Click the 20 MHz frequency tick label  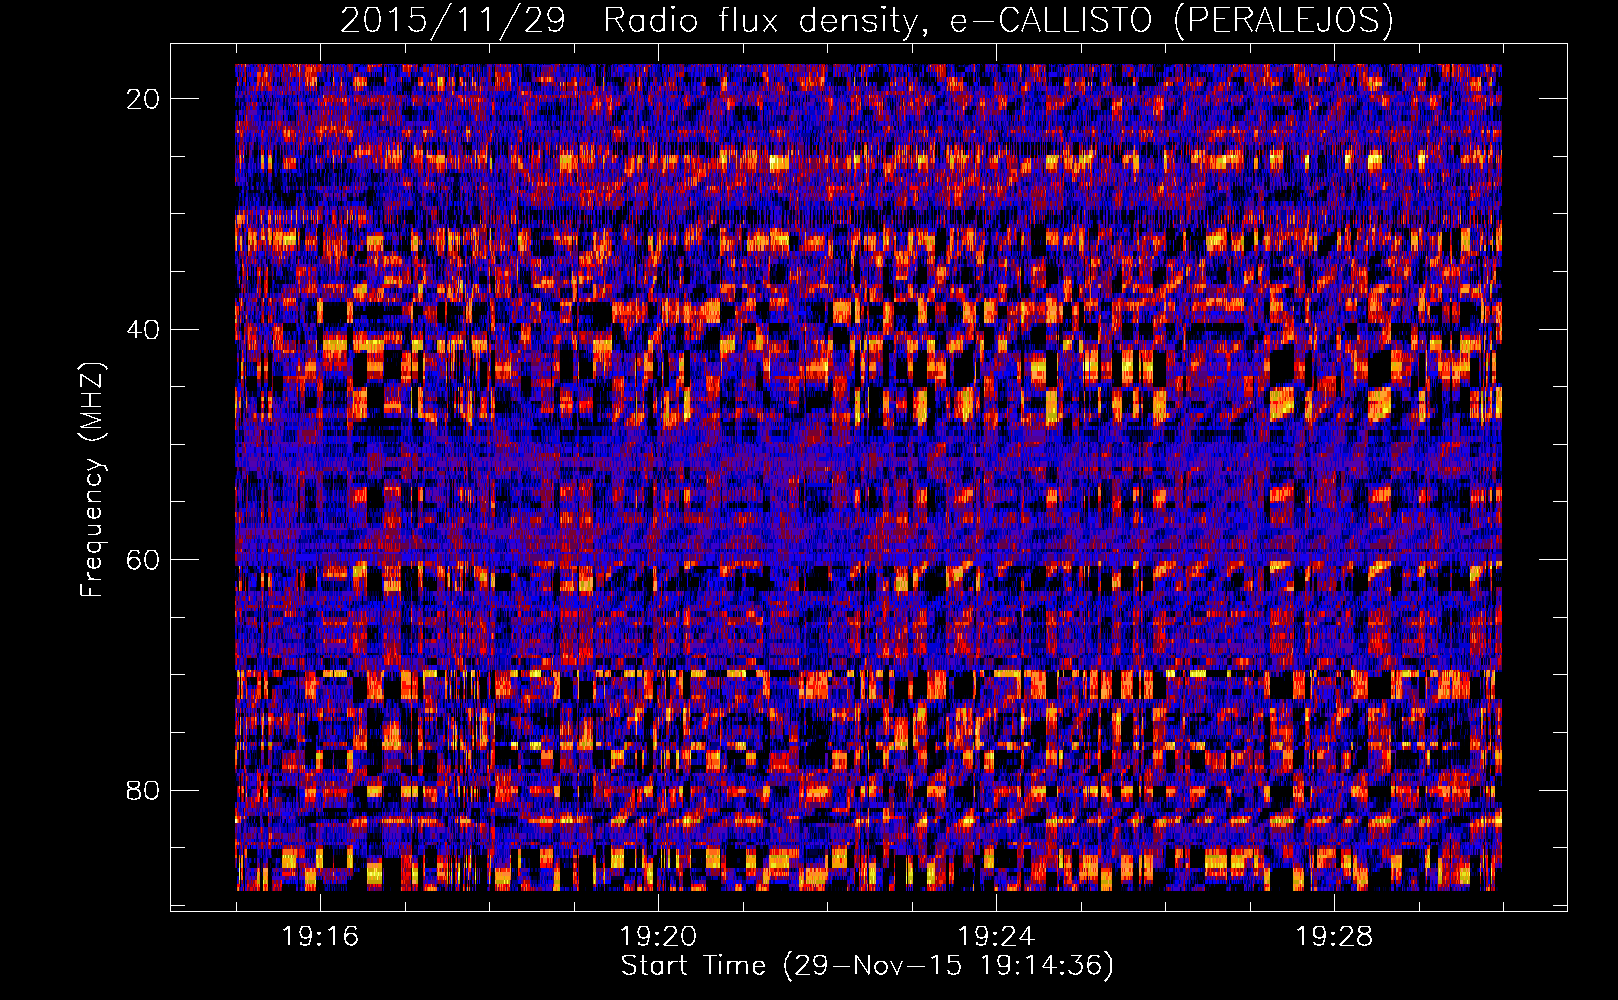(144, 99)
